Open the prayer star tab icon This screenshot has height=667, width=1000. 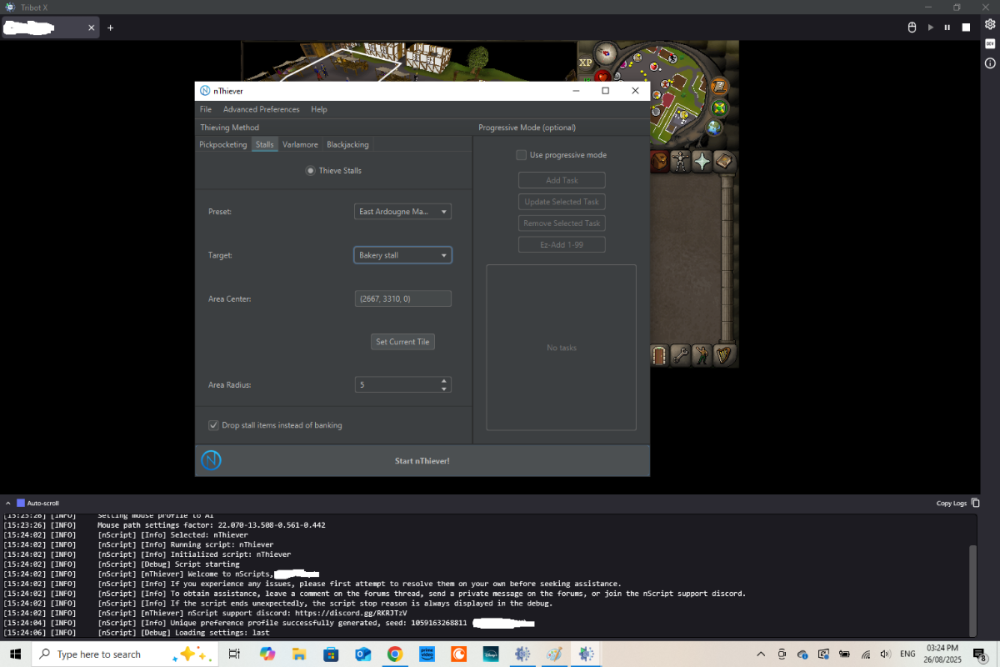[703, 161]
